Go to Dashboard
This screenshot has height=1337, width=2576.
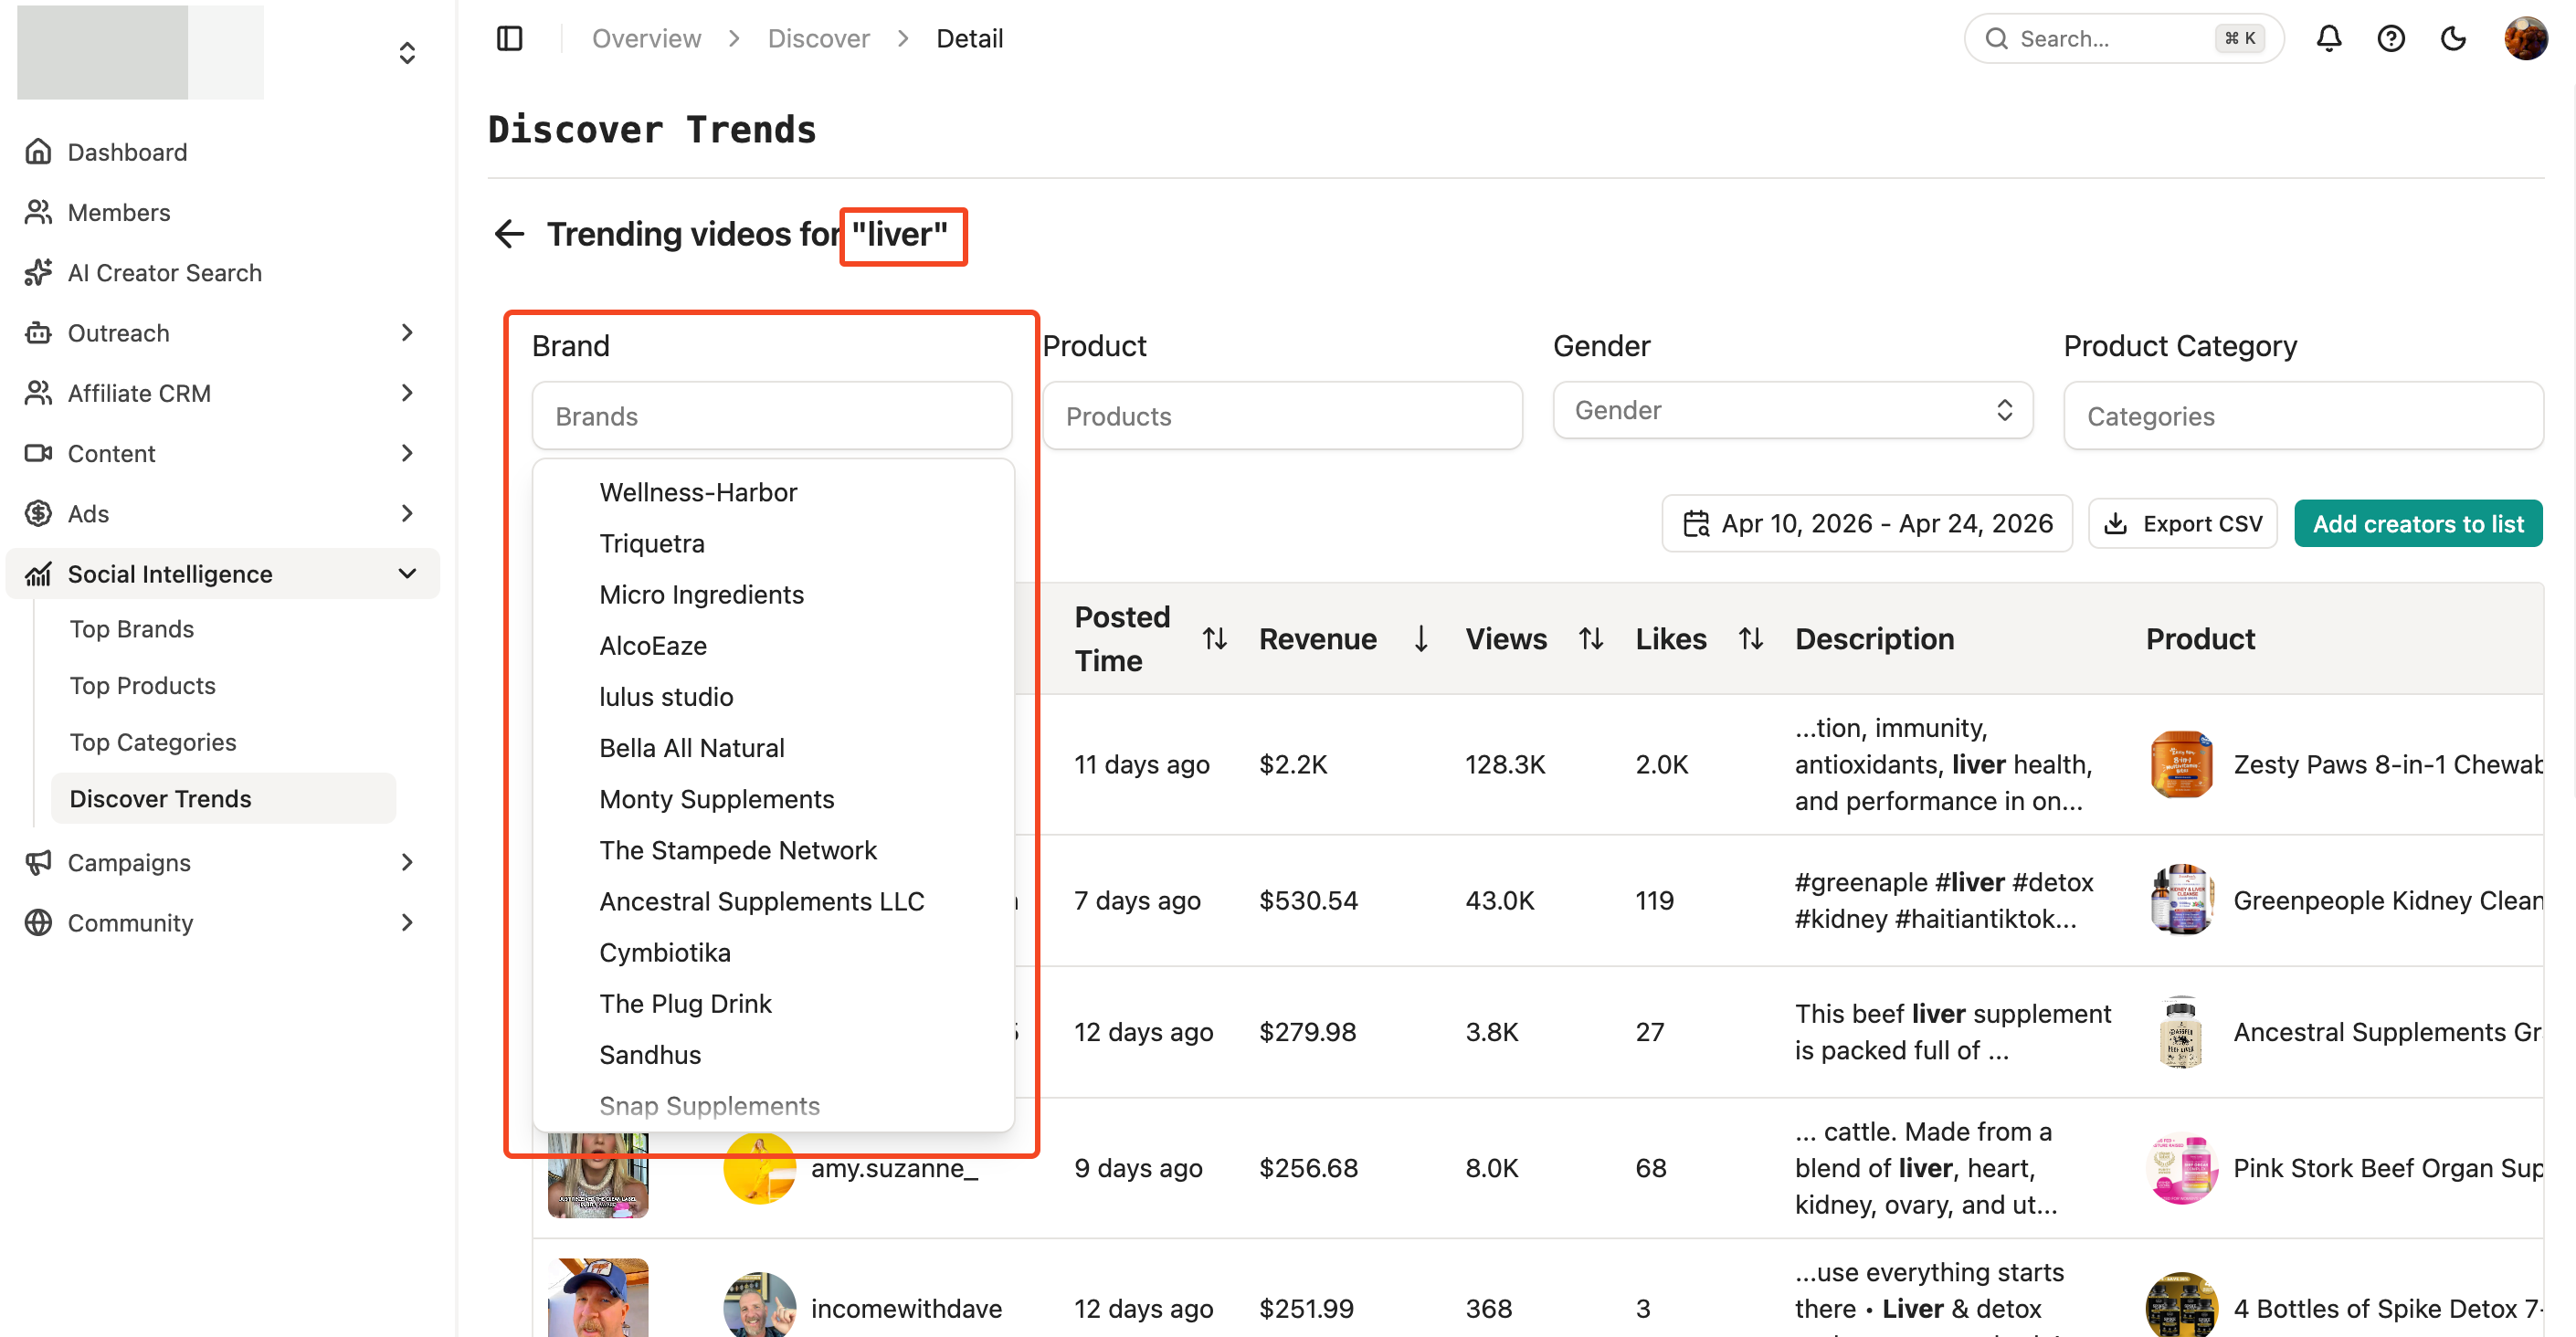(127, 152)
